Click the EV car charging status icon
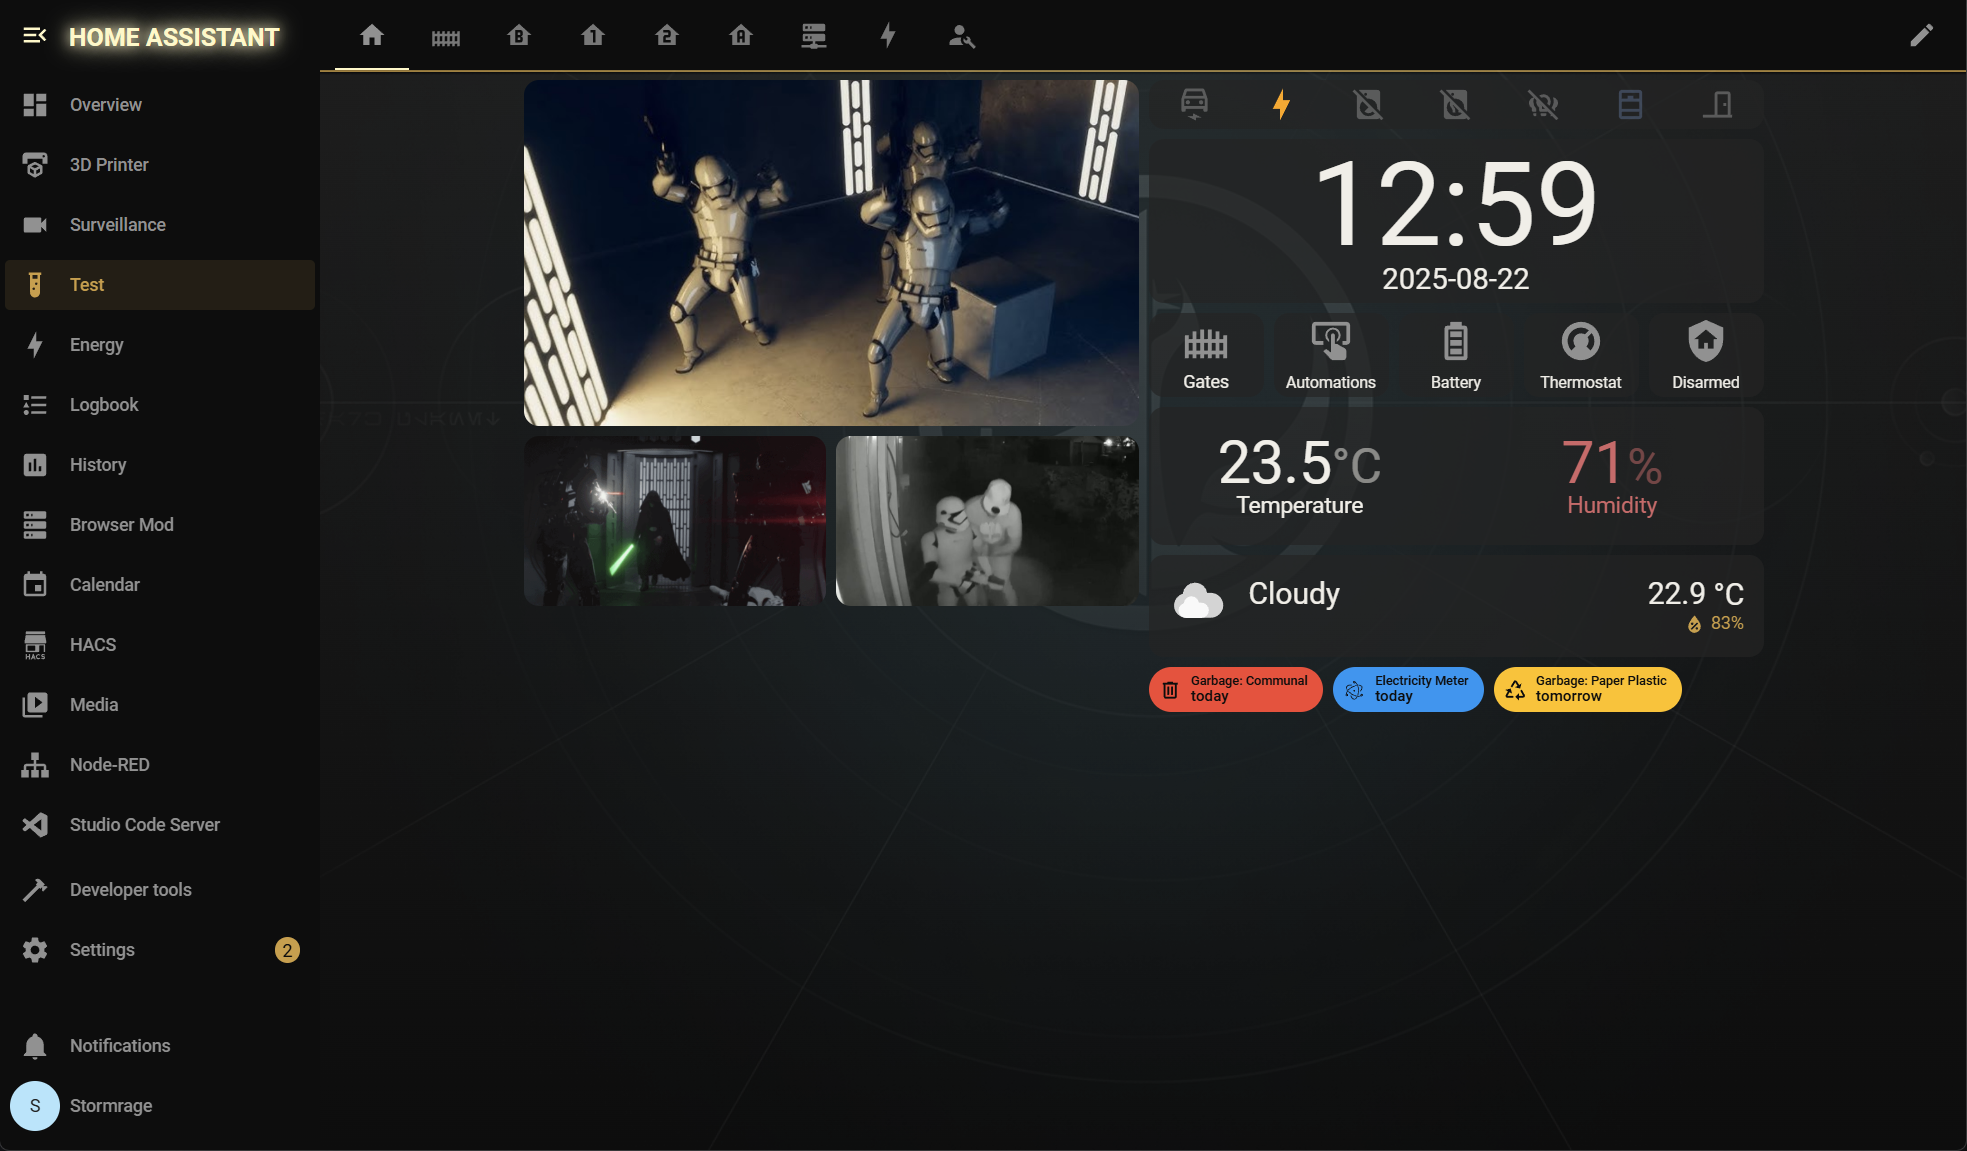Image resolution: width=1967 pixels, height=1151 pixels. point(1194,104)
